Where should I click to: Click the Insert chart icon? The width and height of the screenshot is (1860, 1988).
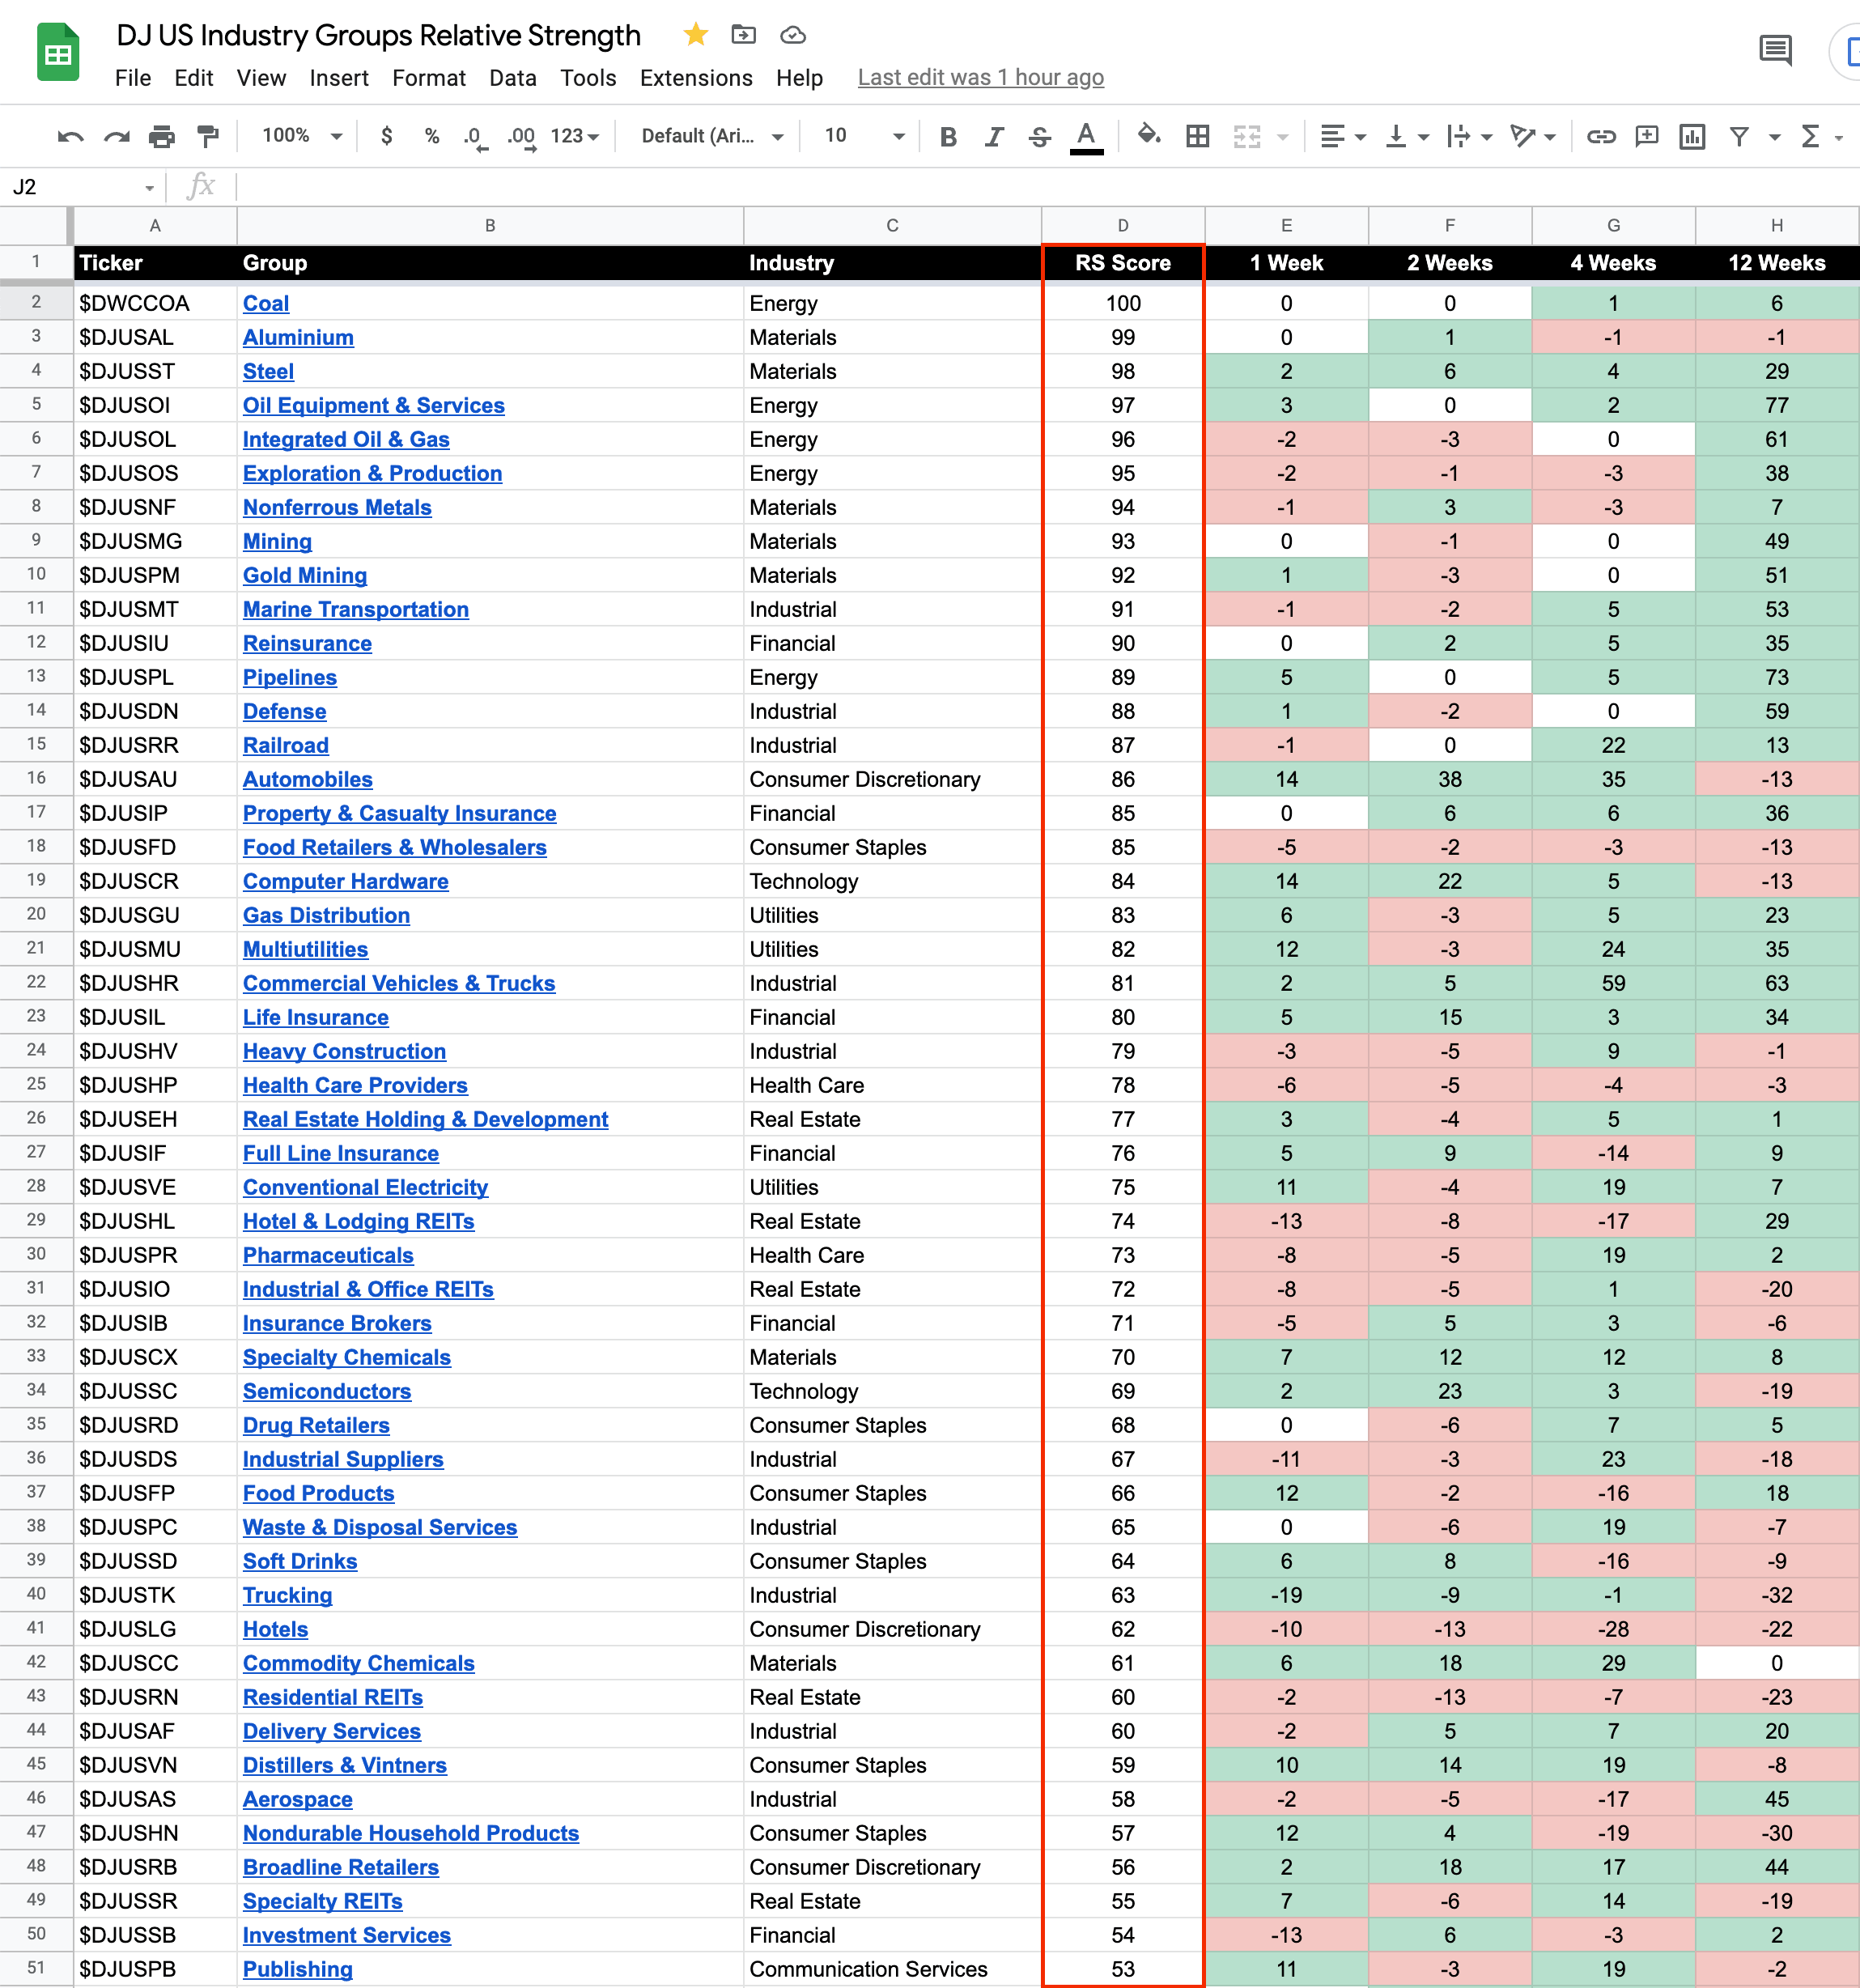coord(1691,136)
